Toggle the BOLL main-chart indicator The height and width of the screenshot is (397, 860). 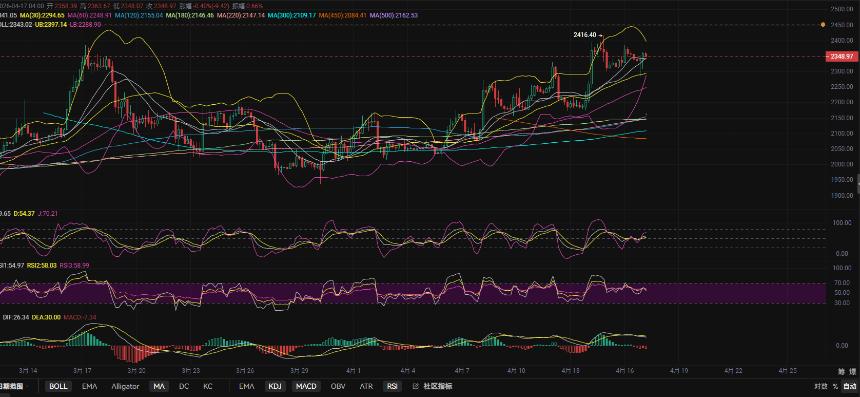pos(58,386)
